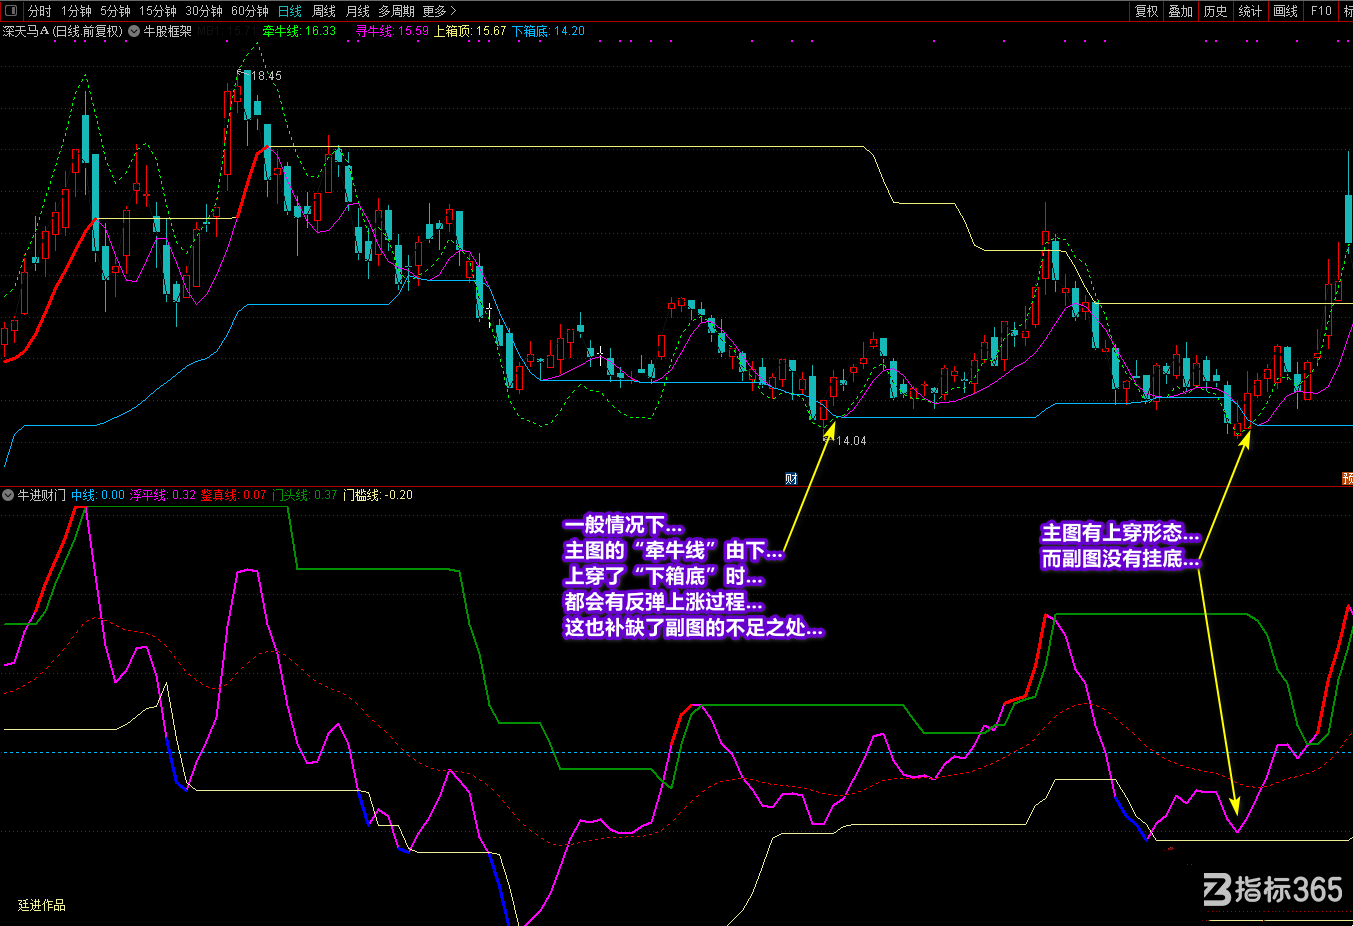Open the 历史 history button
1353x926 pixels.
click(1216, 11)
